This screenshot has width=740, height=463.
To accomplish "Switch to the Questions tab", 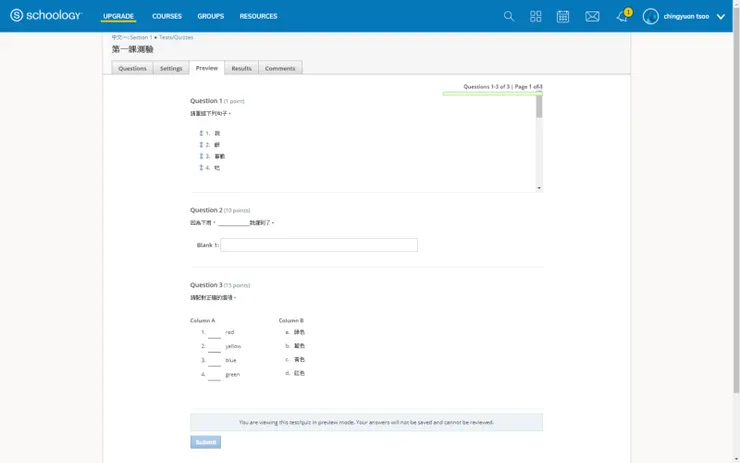I will 132,68.
